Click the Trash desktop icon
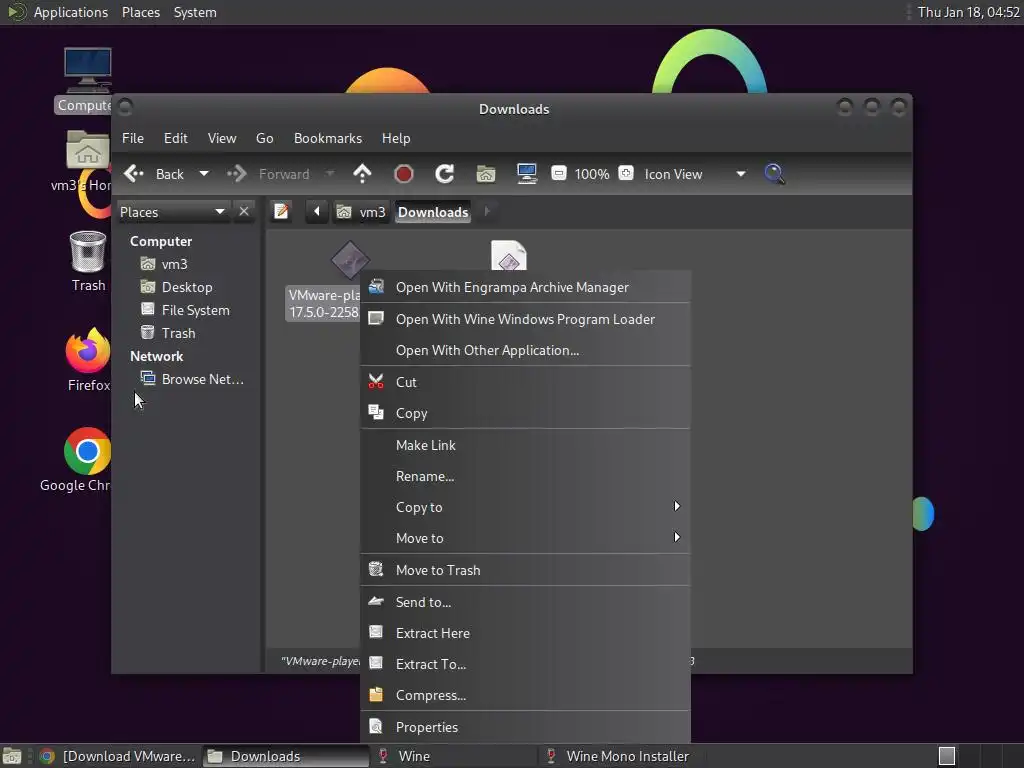The height and width of the screenshot is (768, 1024). pos(88,252)
